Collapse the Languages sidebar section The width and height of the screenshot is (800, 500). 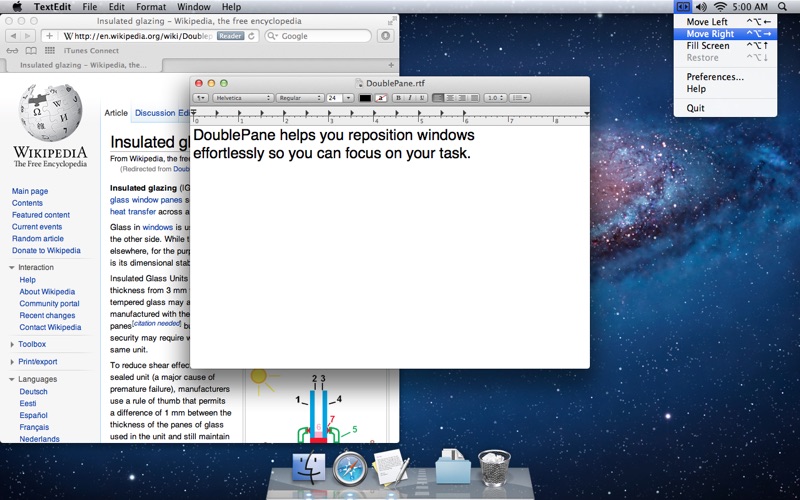(12, 379)
